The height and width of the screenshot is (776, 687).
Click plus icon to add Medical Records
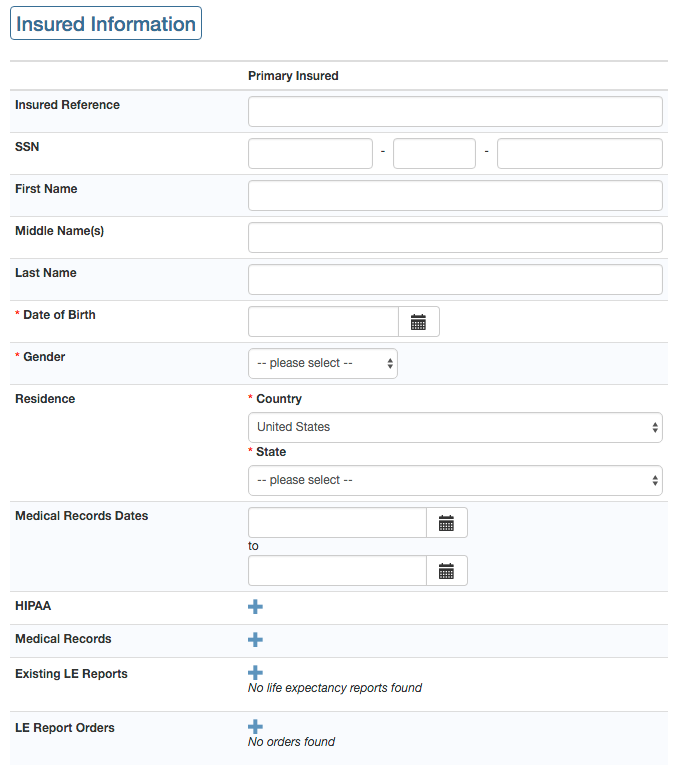tap(255, 639)
